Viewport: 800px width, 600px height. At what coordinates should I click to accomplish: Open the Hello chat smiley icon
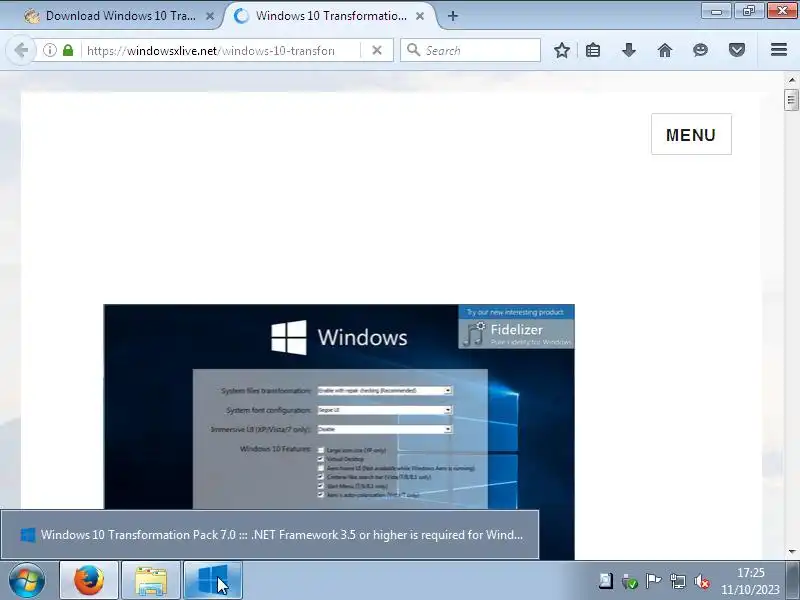pos(701,50)
